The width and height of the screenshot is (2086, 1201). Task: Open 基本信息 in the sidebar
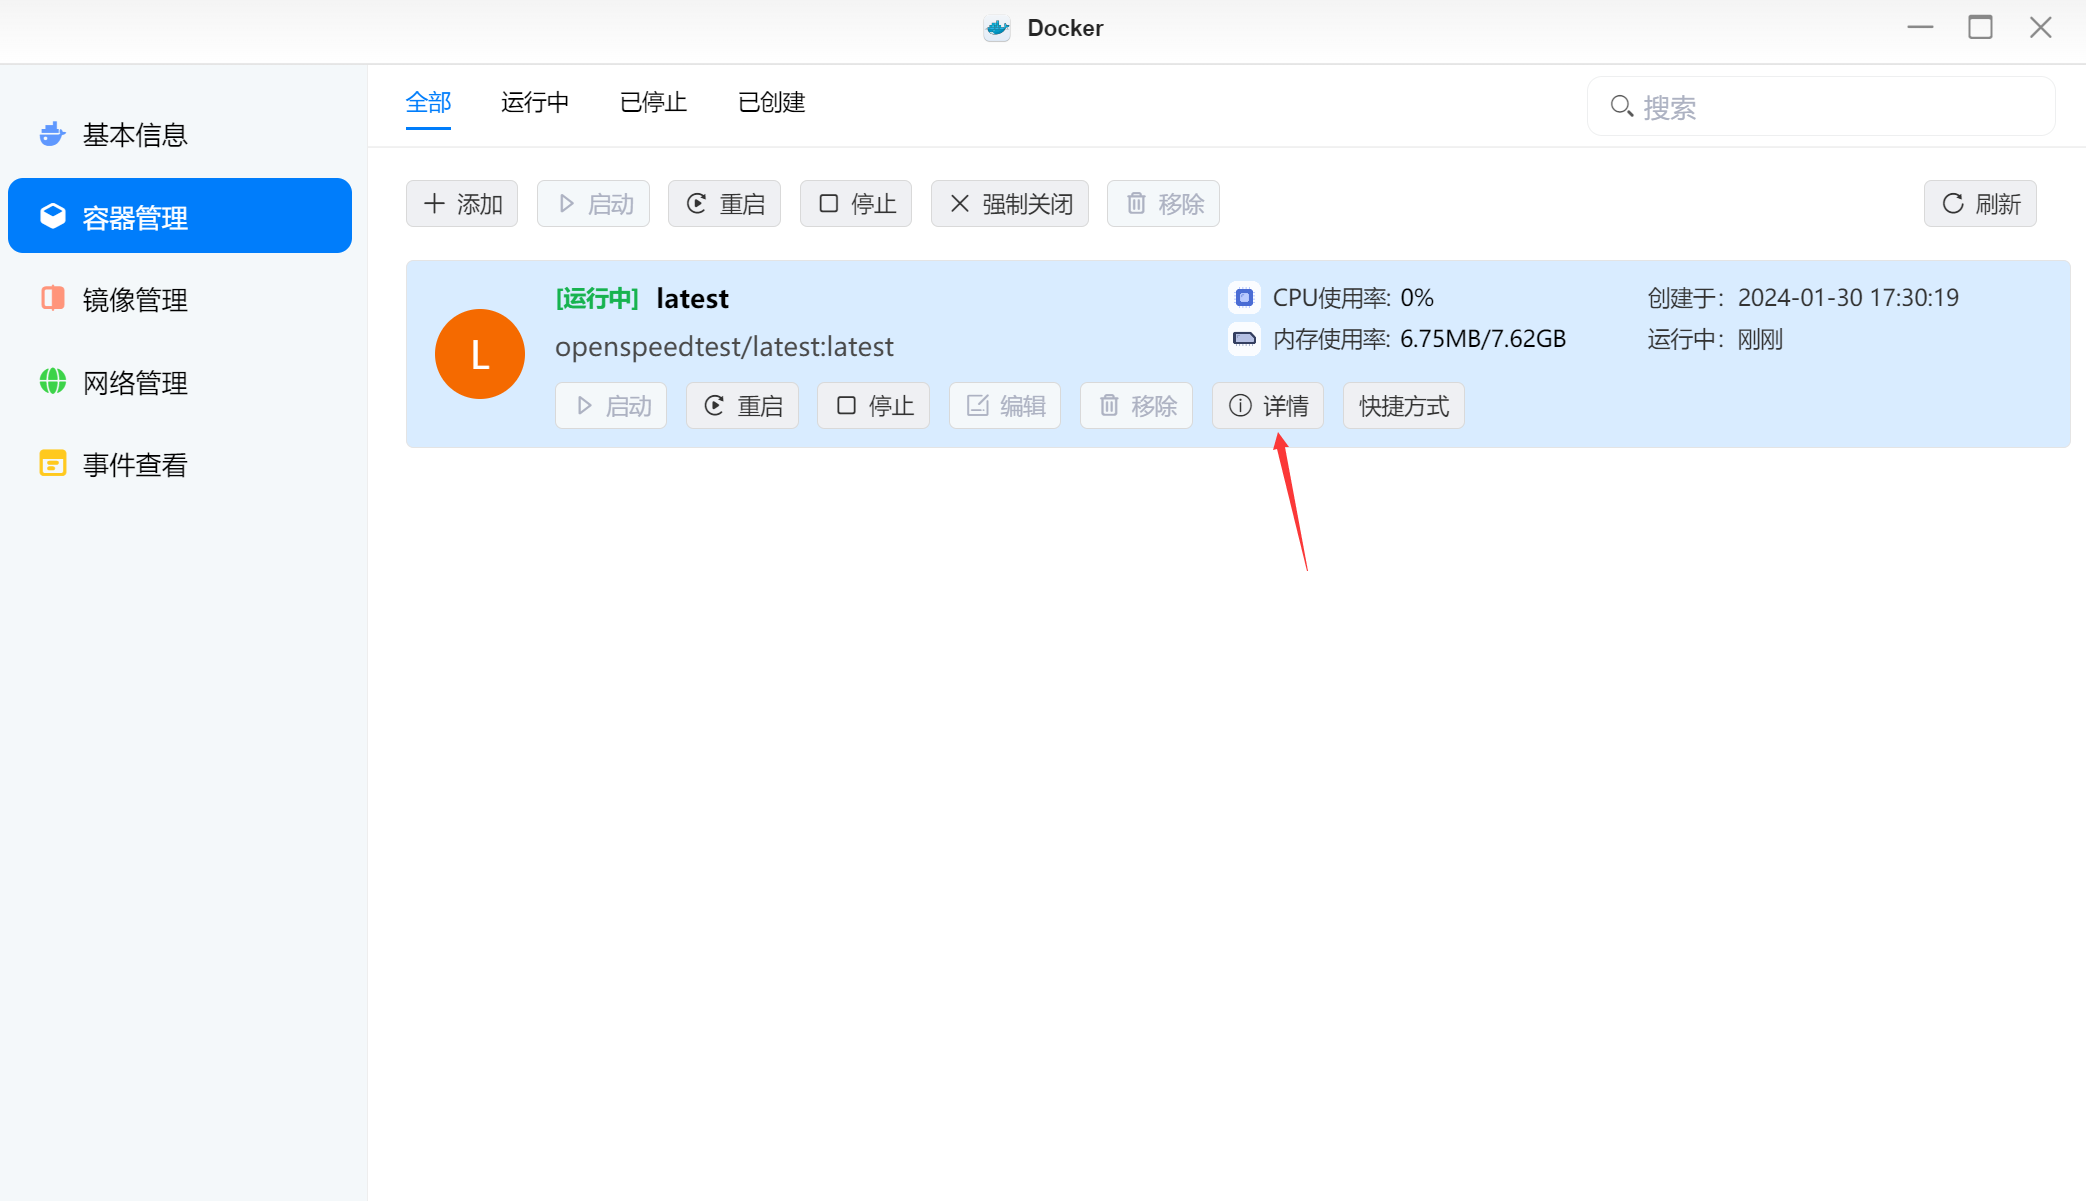[x=134, y=135]
